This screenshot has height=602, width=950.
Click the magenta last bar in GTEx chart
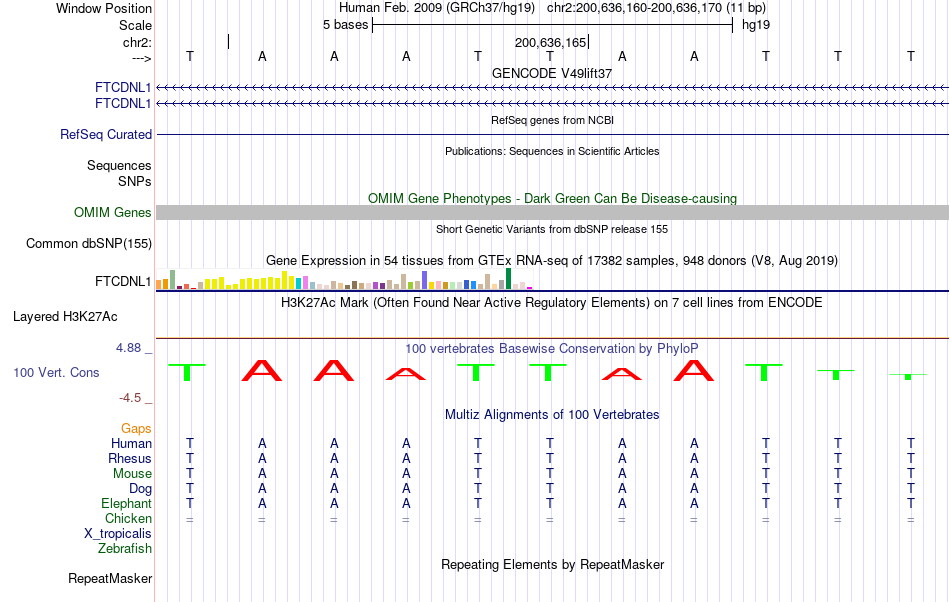pyautogui.click(x=530, y=288)
